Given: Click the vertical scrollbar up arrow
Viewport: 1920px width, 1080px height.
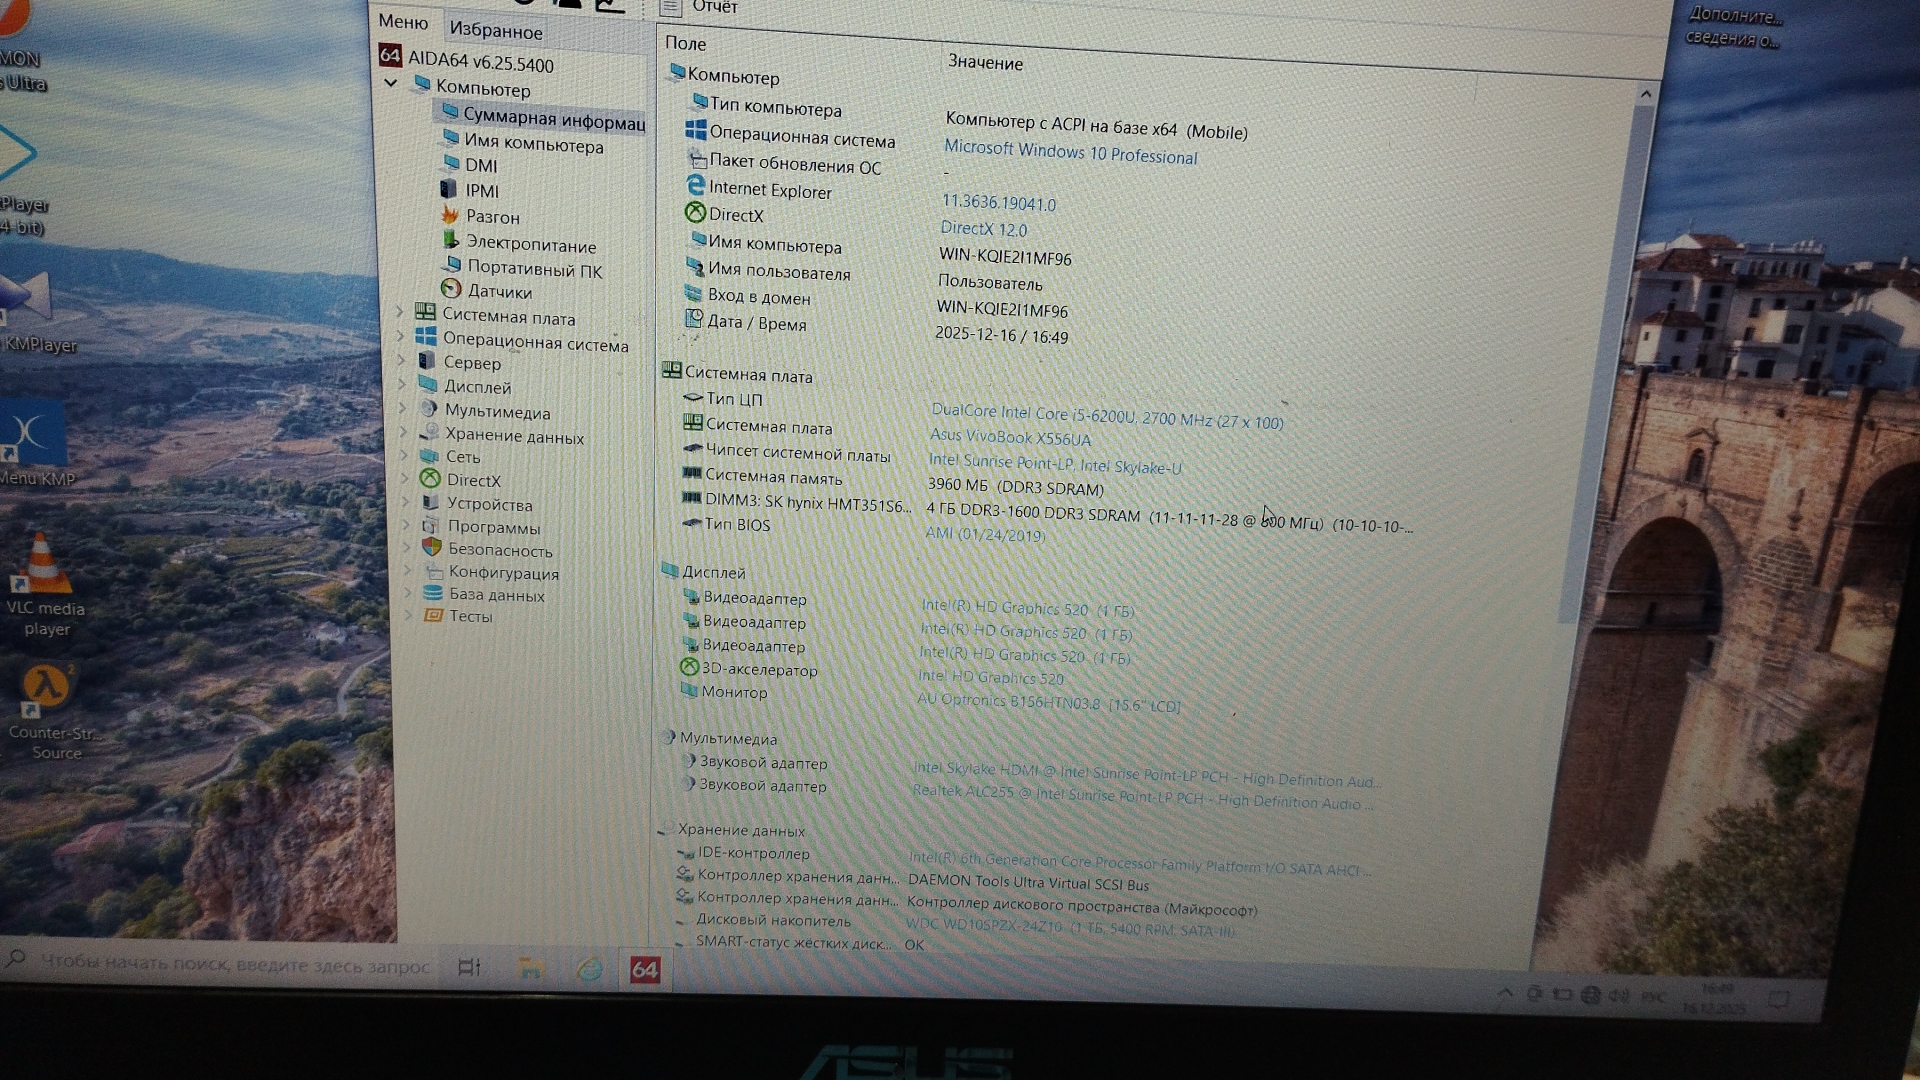Looking at the screenshot, I should point(1645,95).
